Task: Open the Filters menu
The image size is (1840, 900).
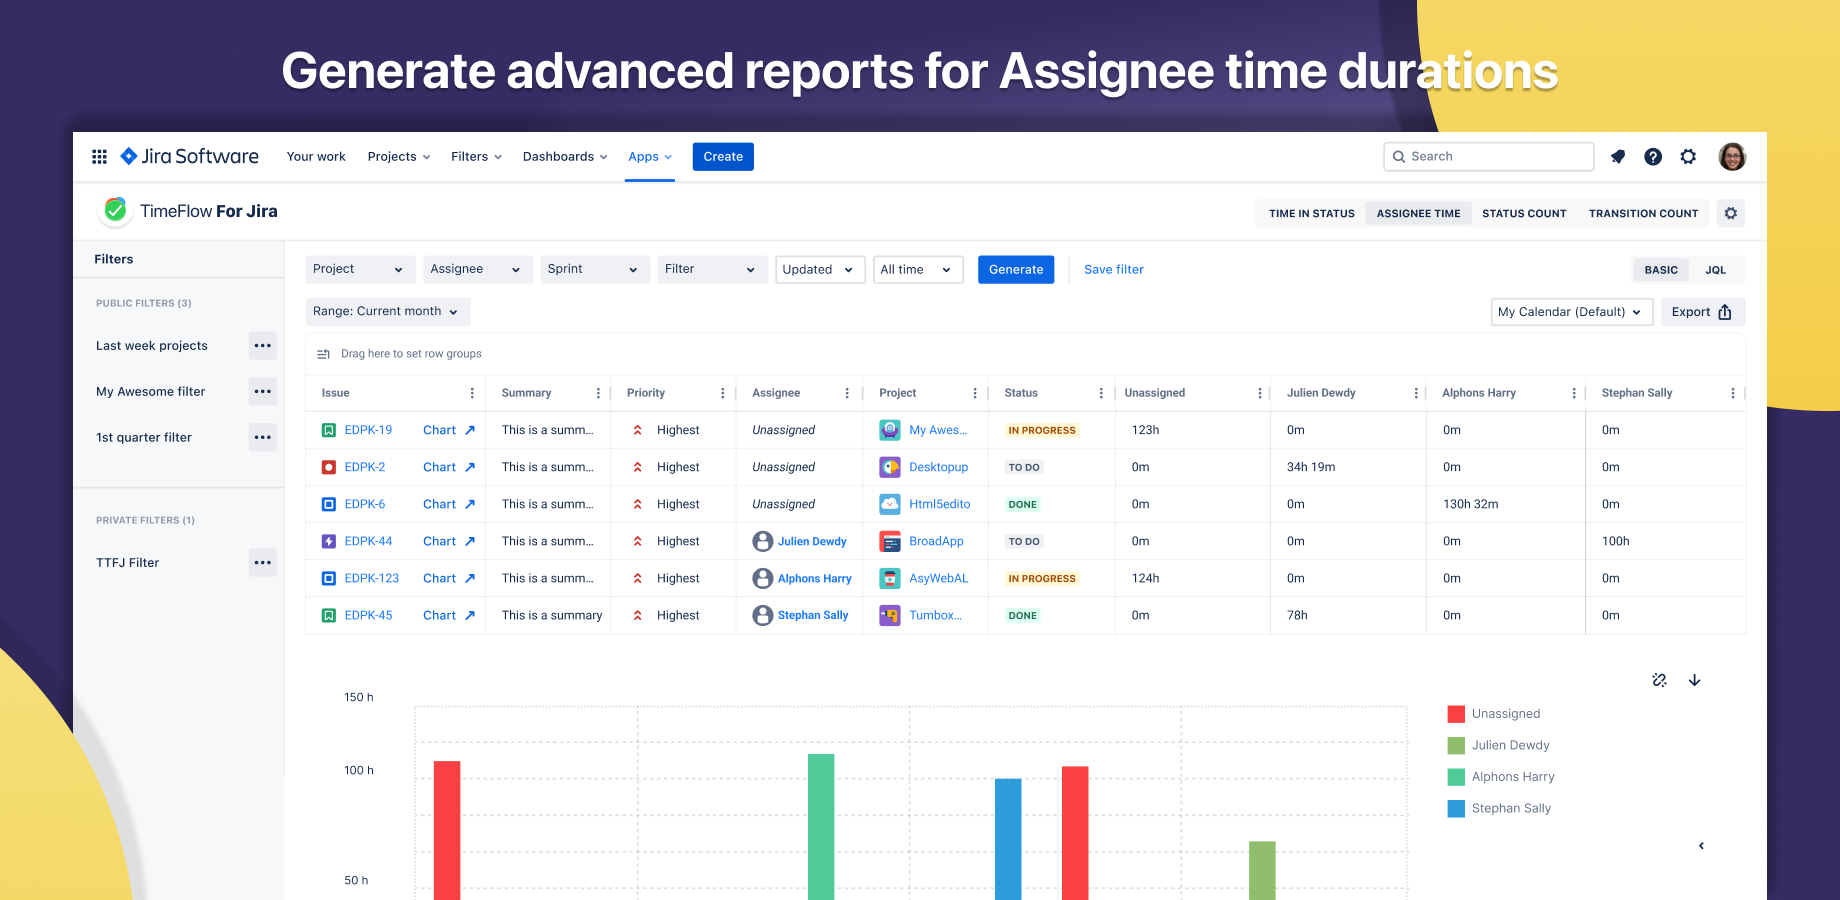Action: point(476,157)
